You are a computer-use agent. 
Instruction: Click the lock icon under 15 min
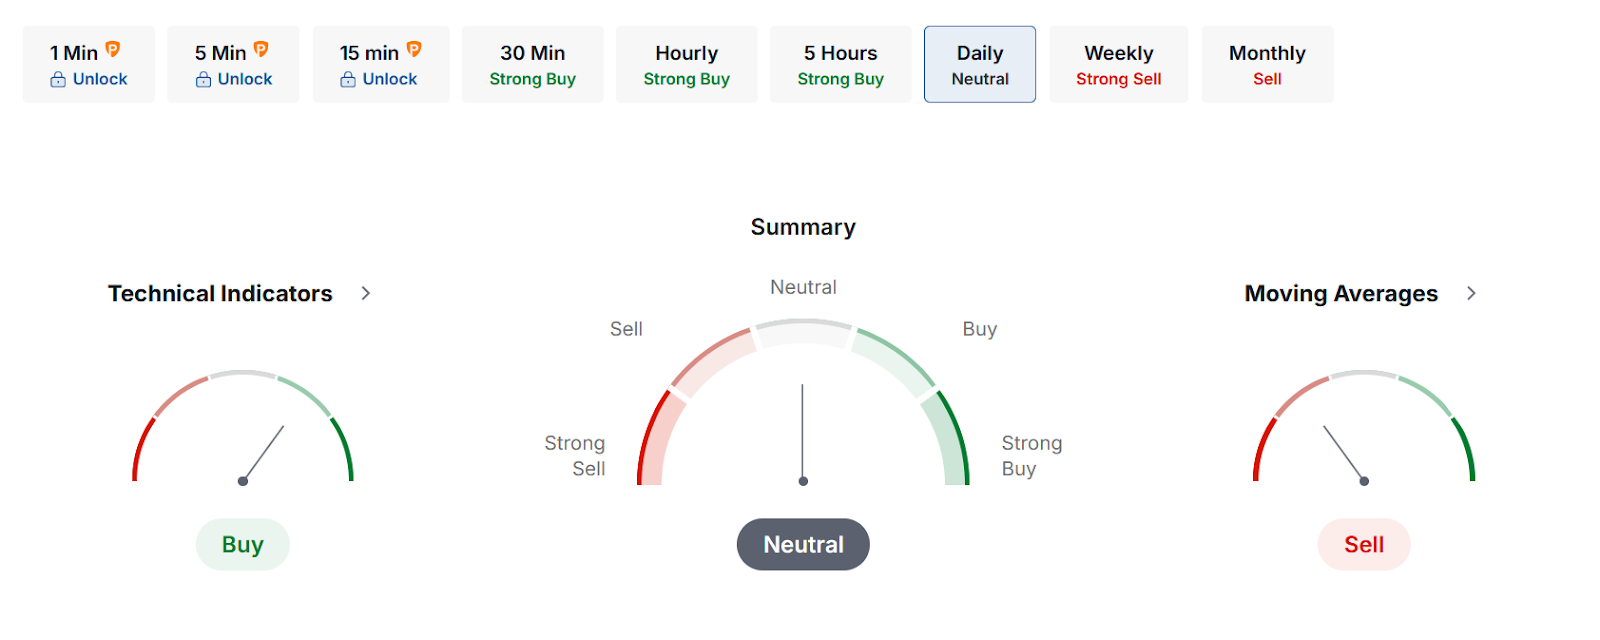348,80
